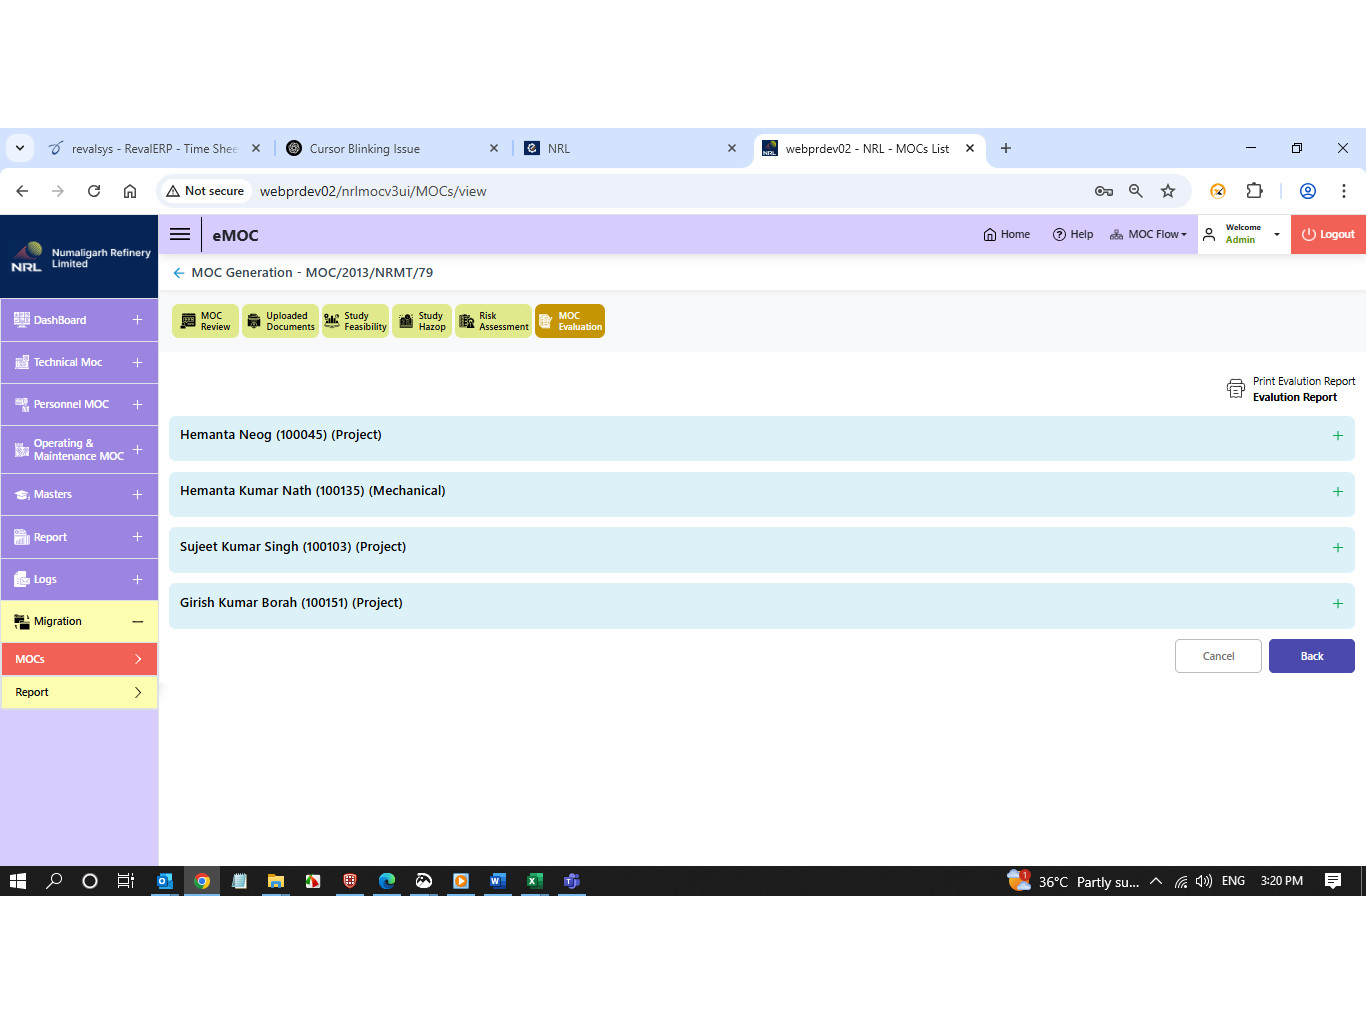Screen dimensions: 1366x1024
Task: Switch to the Risk Assessment tab
Action: 493,321
